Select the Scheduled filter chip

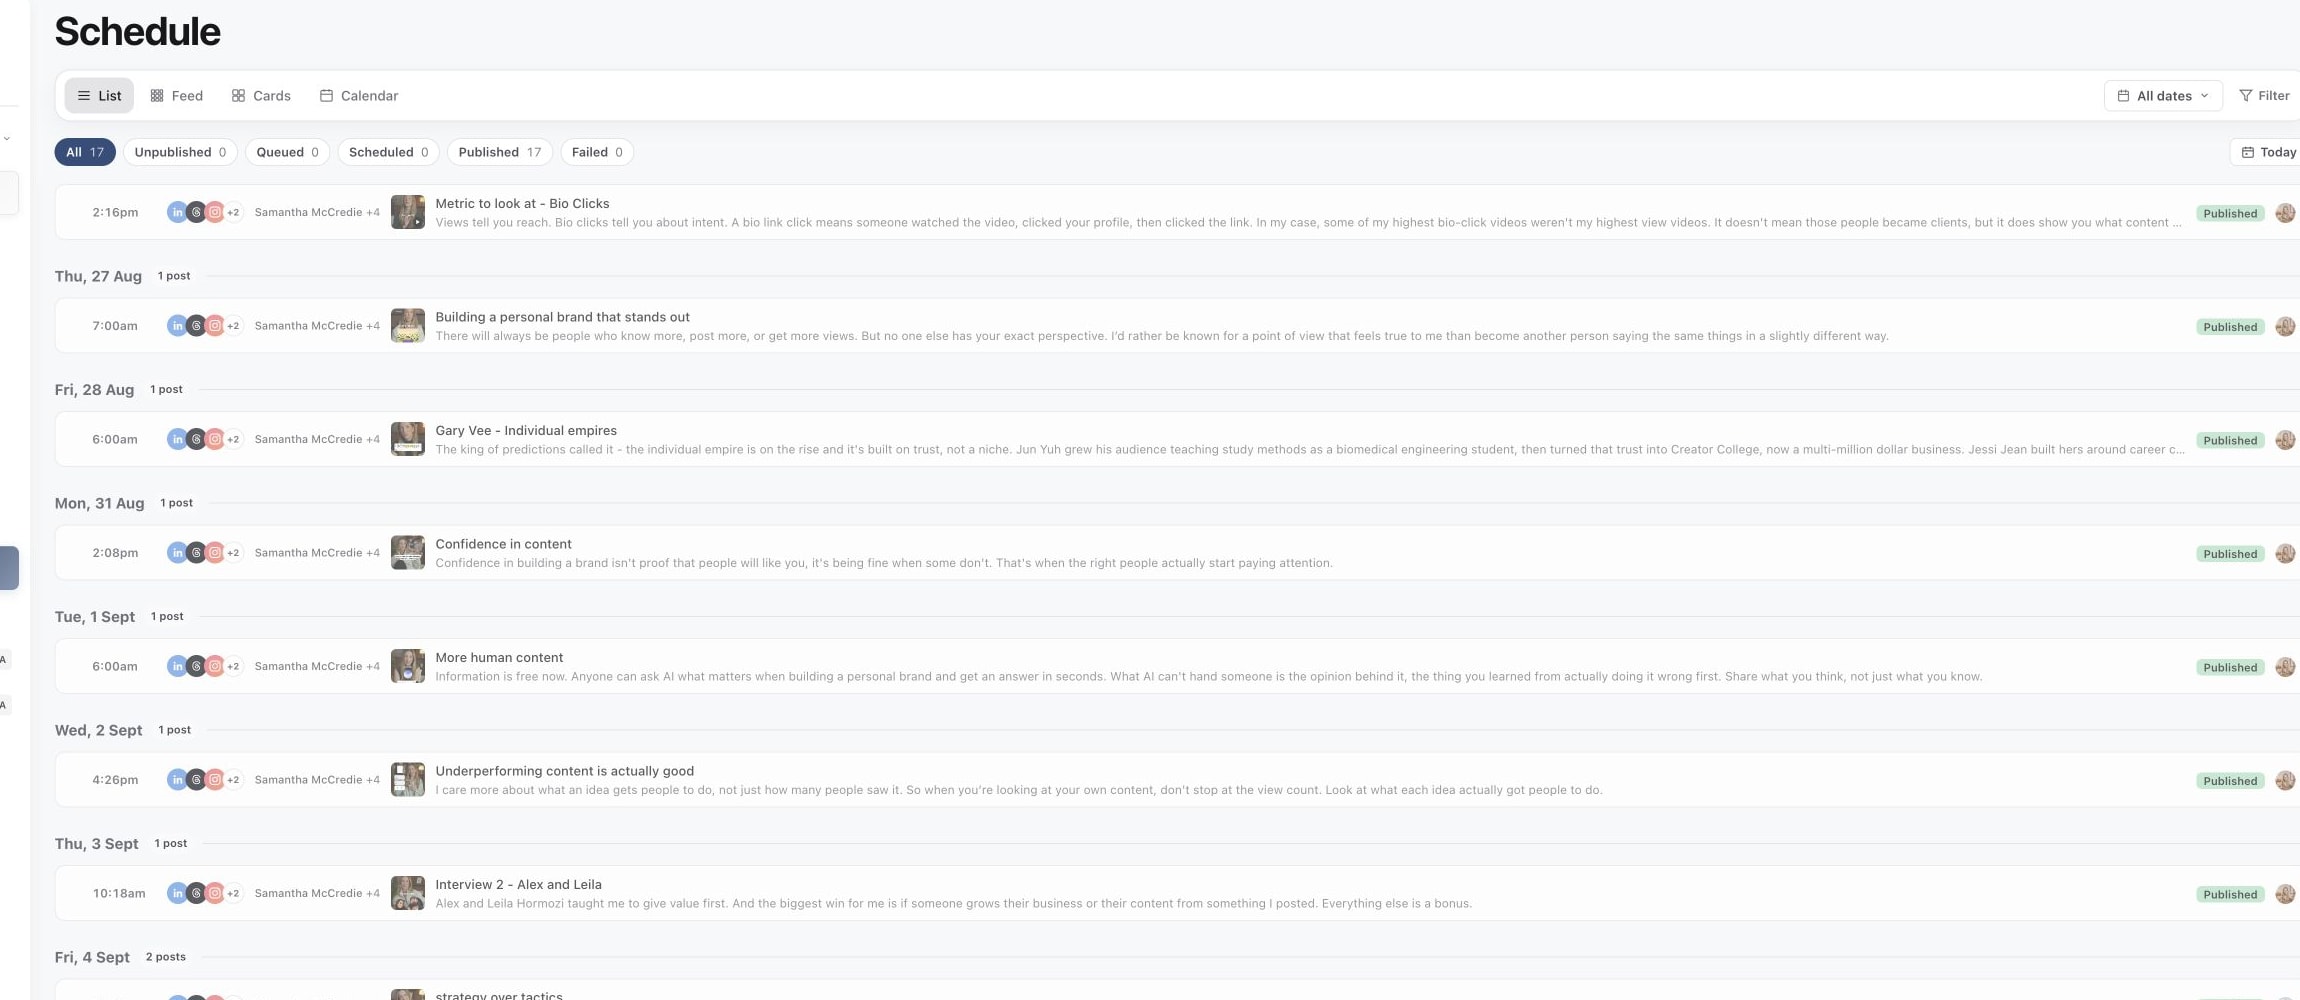click(388, 152)
